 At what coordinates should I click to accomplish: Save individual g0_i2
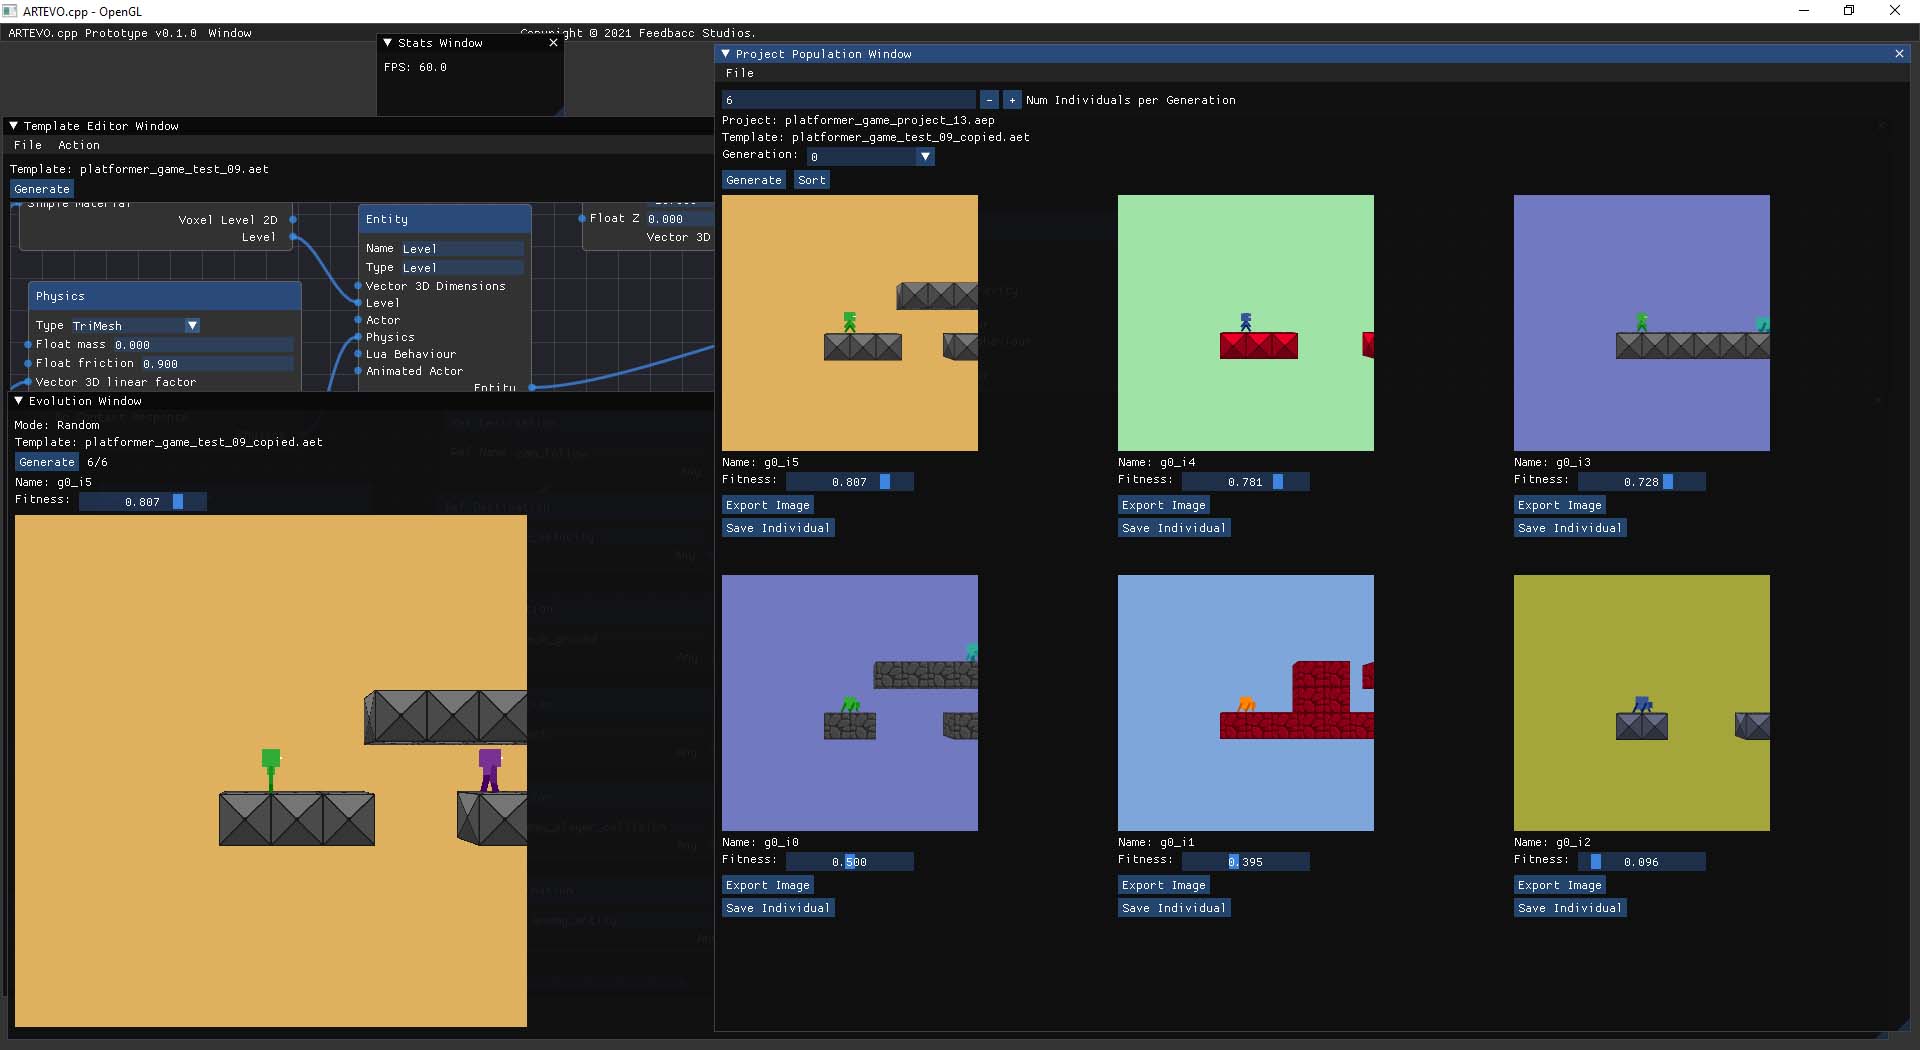click(x=1570, y=908)
